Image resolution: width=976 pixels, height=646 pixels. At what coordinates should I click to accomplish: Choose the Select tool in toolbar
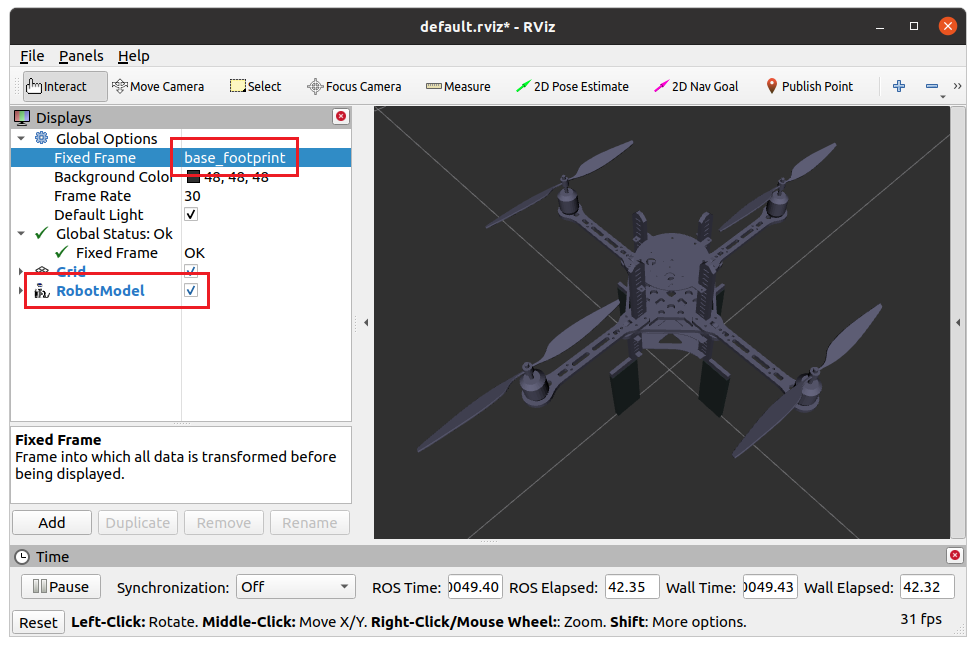coord(256,86)
